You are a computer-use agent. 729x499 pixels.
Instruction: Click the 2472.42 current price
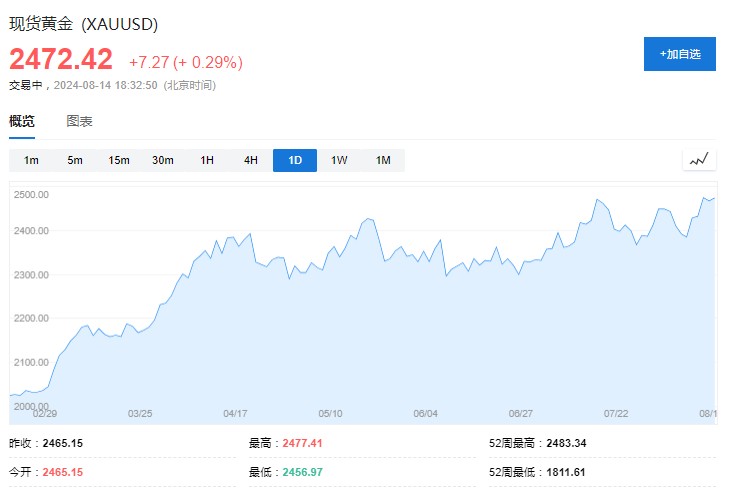click(61, 60)
